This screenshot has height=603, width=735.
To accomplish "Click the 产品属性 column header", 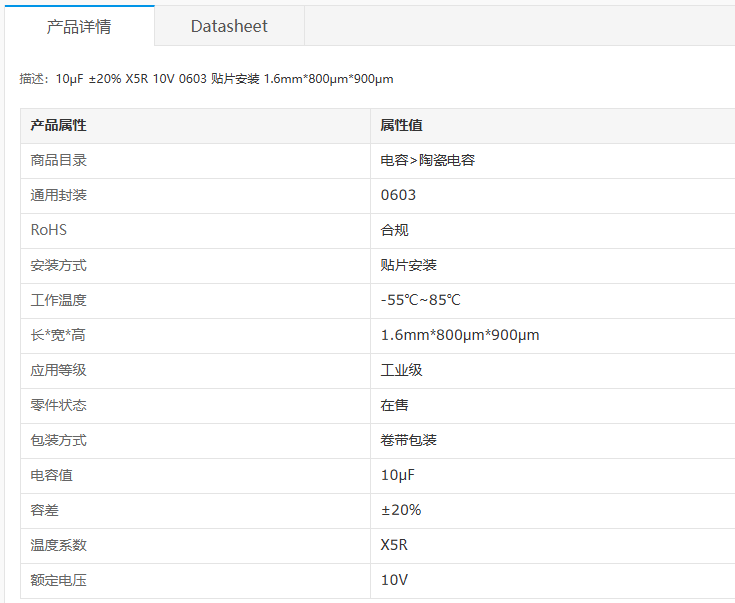I will coord(59,125).
